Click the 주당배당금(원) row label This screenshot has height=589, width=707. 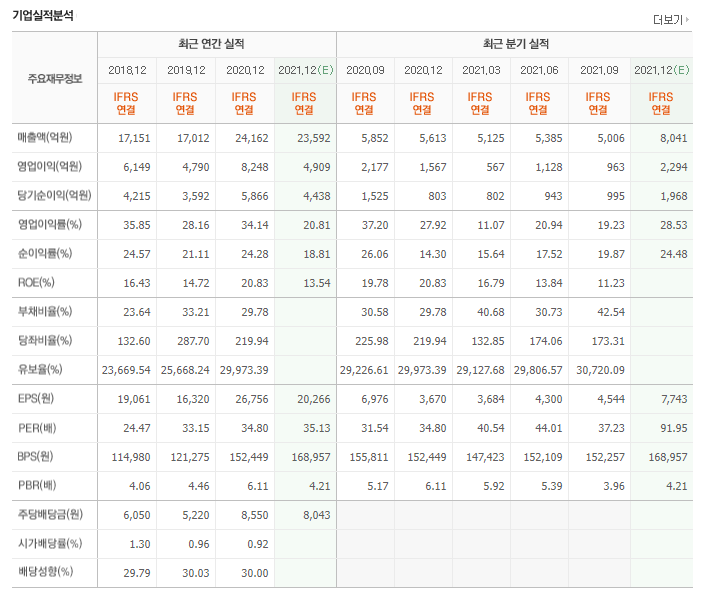click(50, 514)
